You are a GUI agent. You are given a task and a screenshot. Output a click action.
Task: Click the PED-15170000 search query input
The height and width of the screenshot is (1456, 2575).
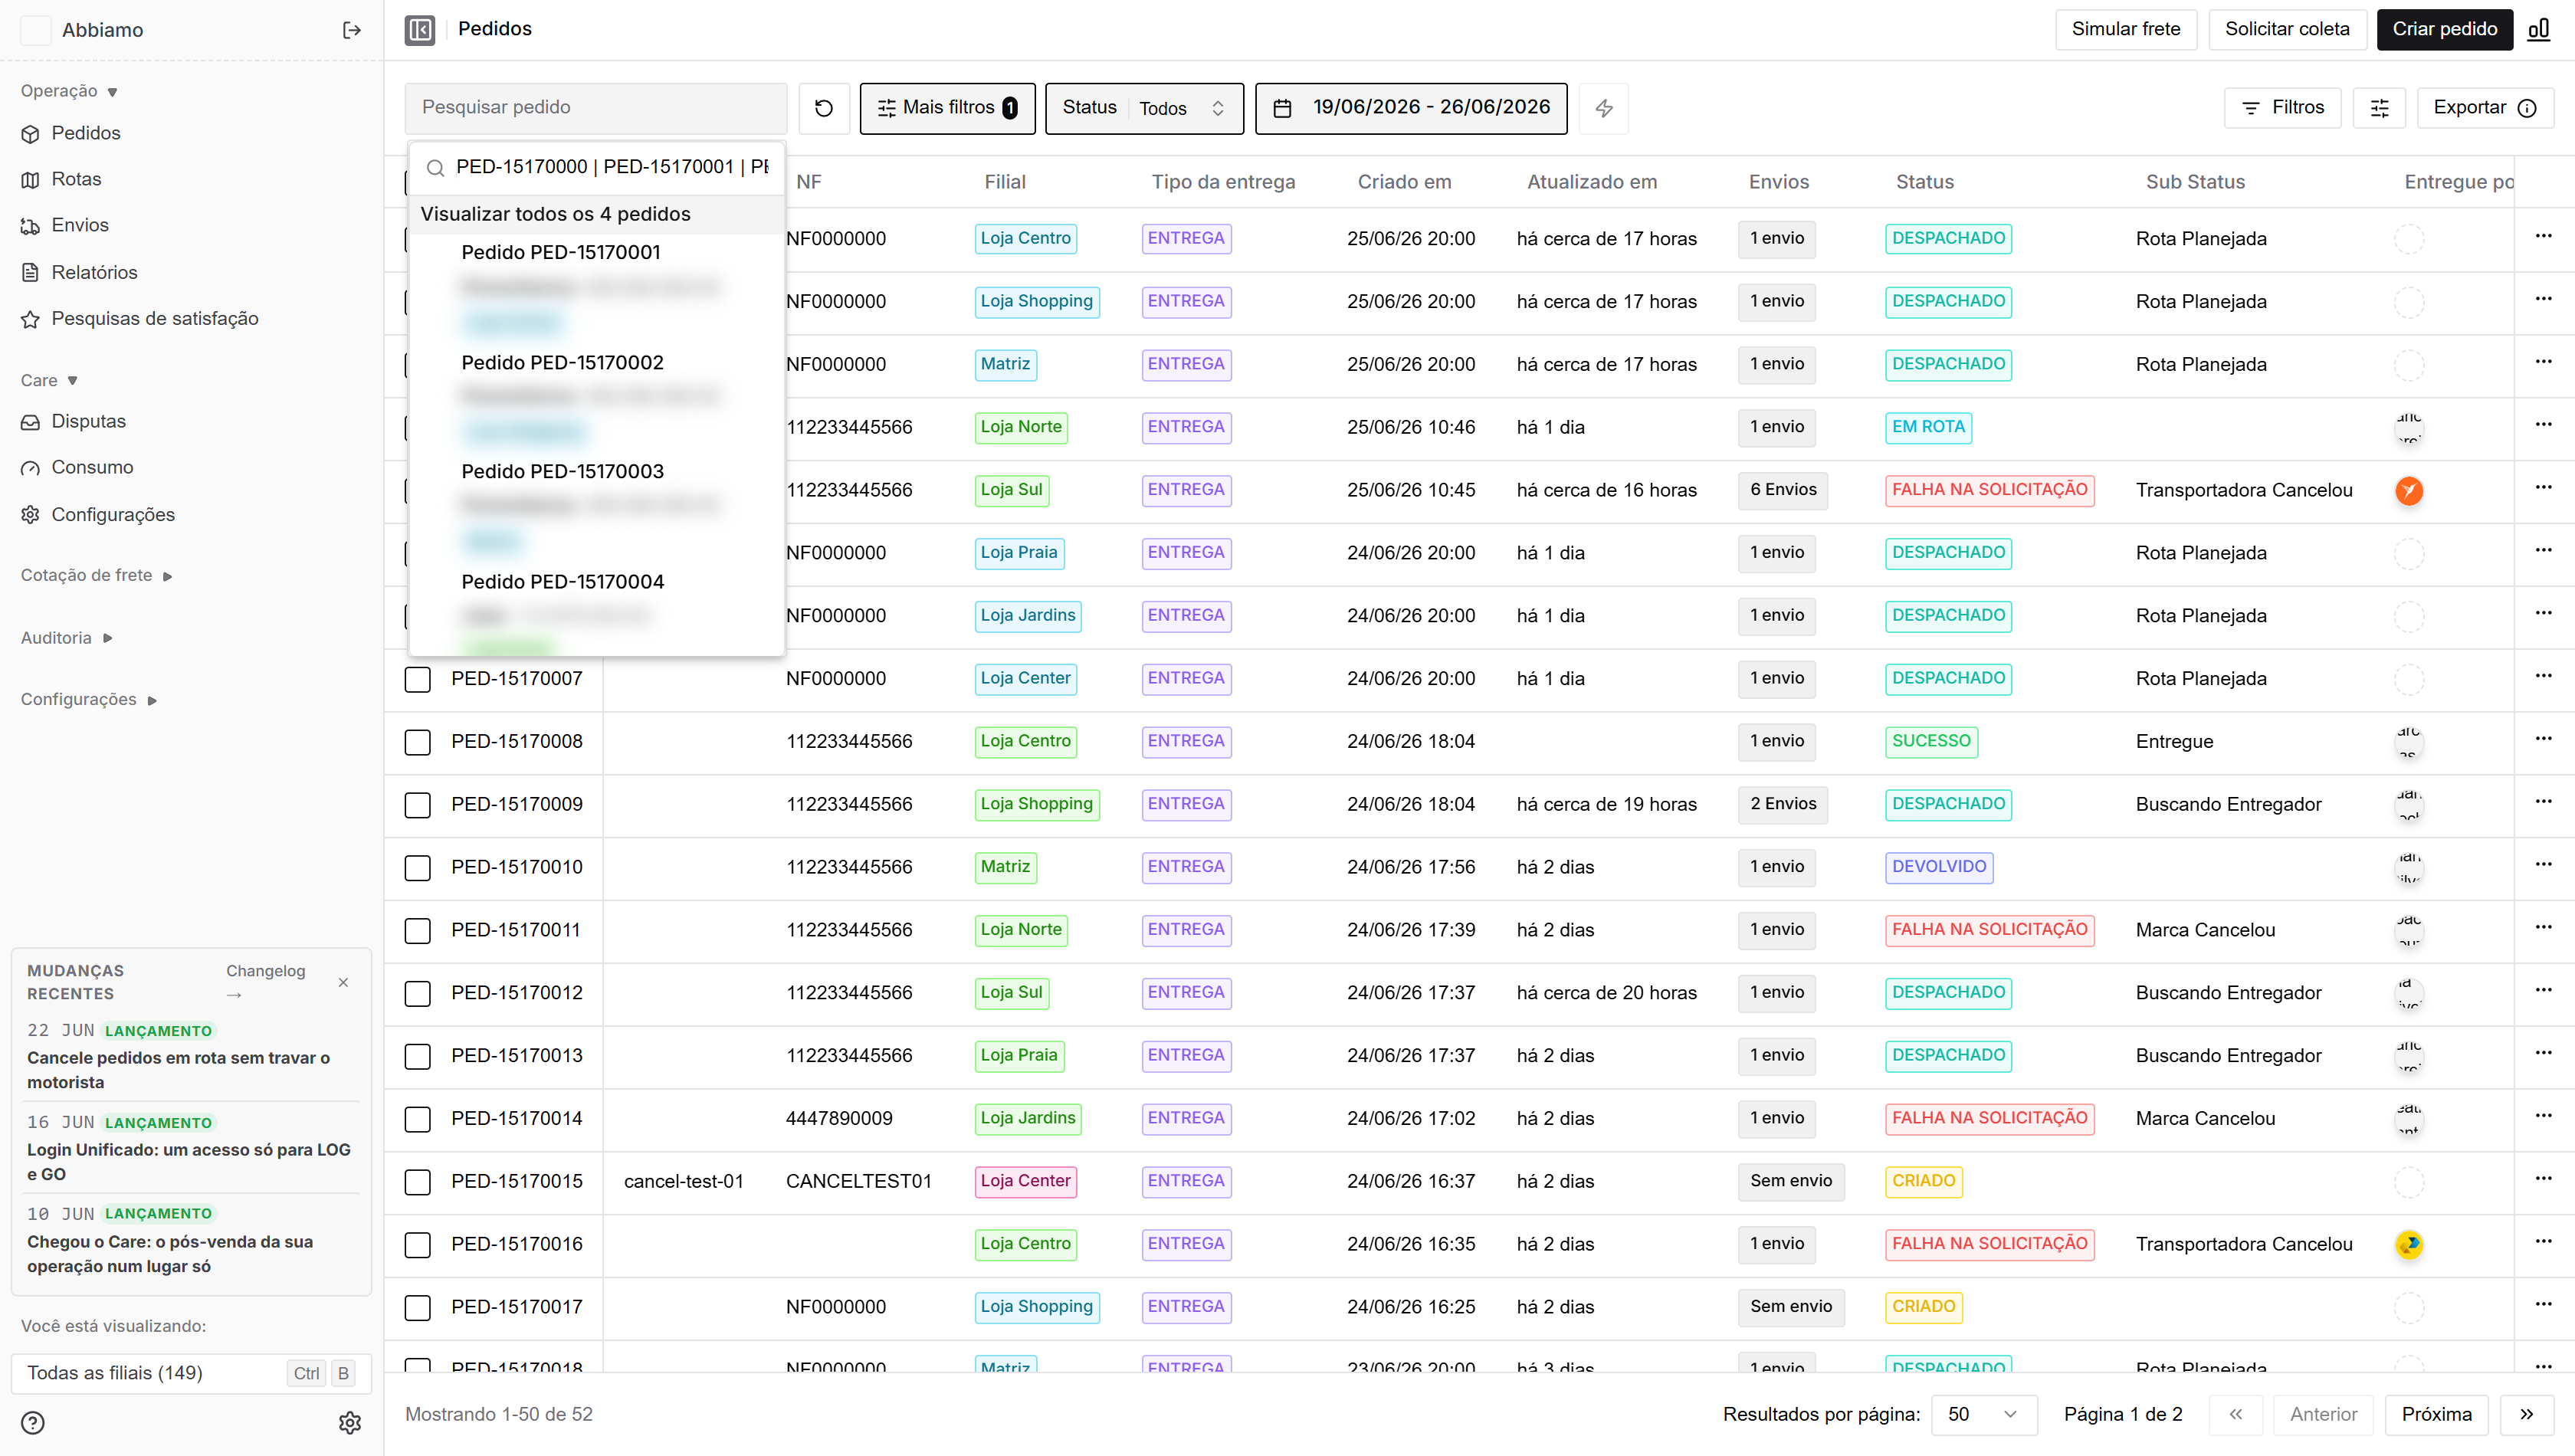(612, 167)
